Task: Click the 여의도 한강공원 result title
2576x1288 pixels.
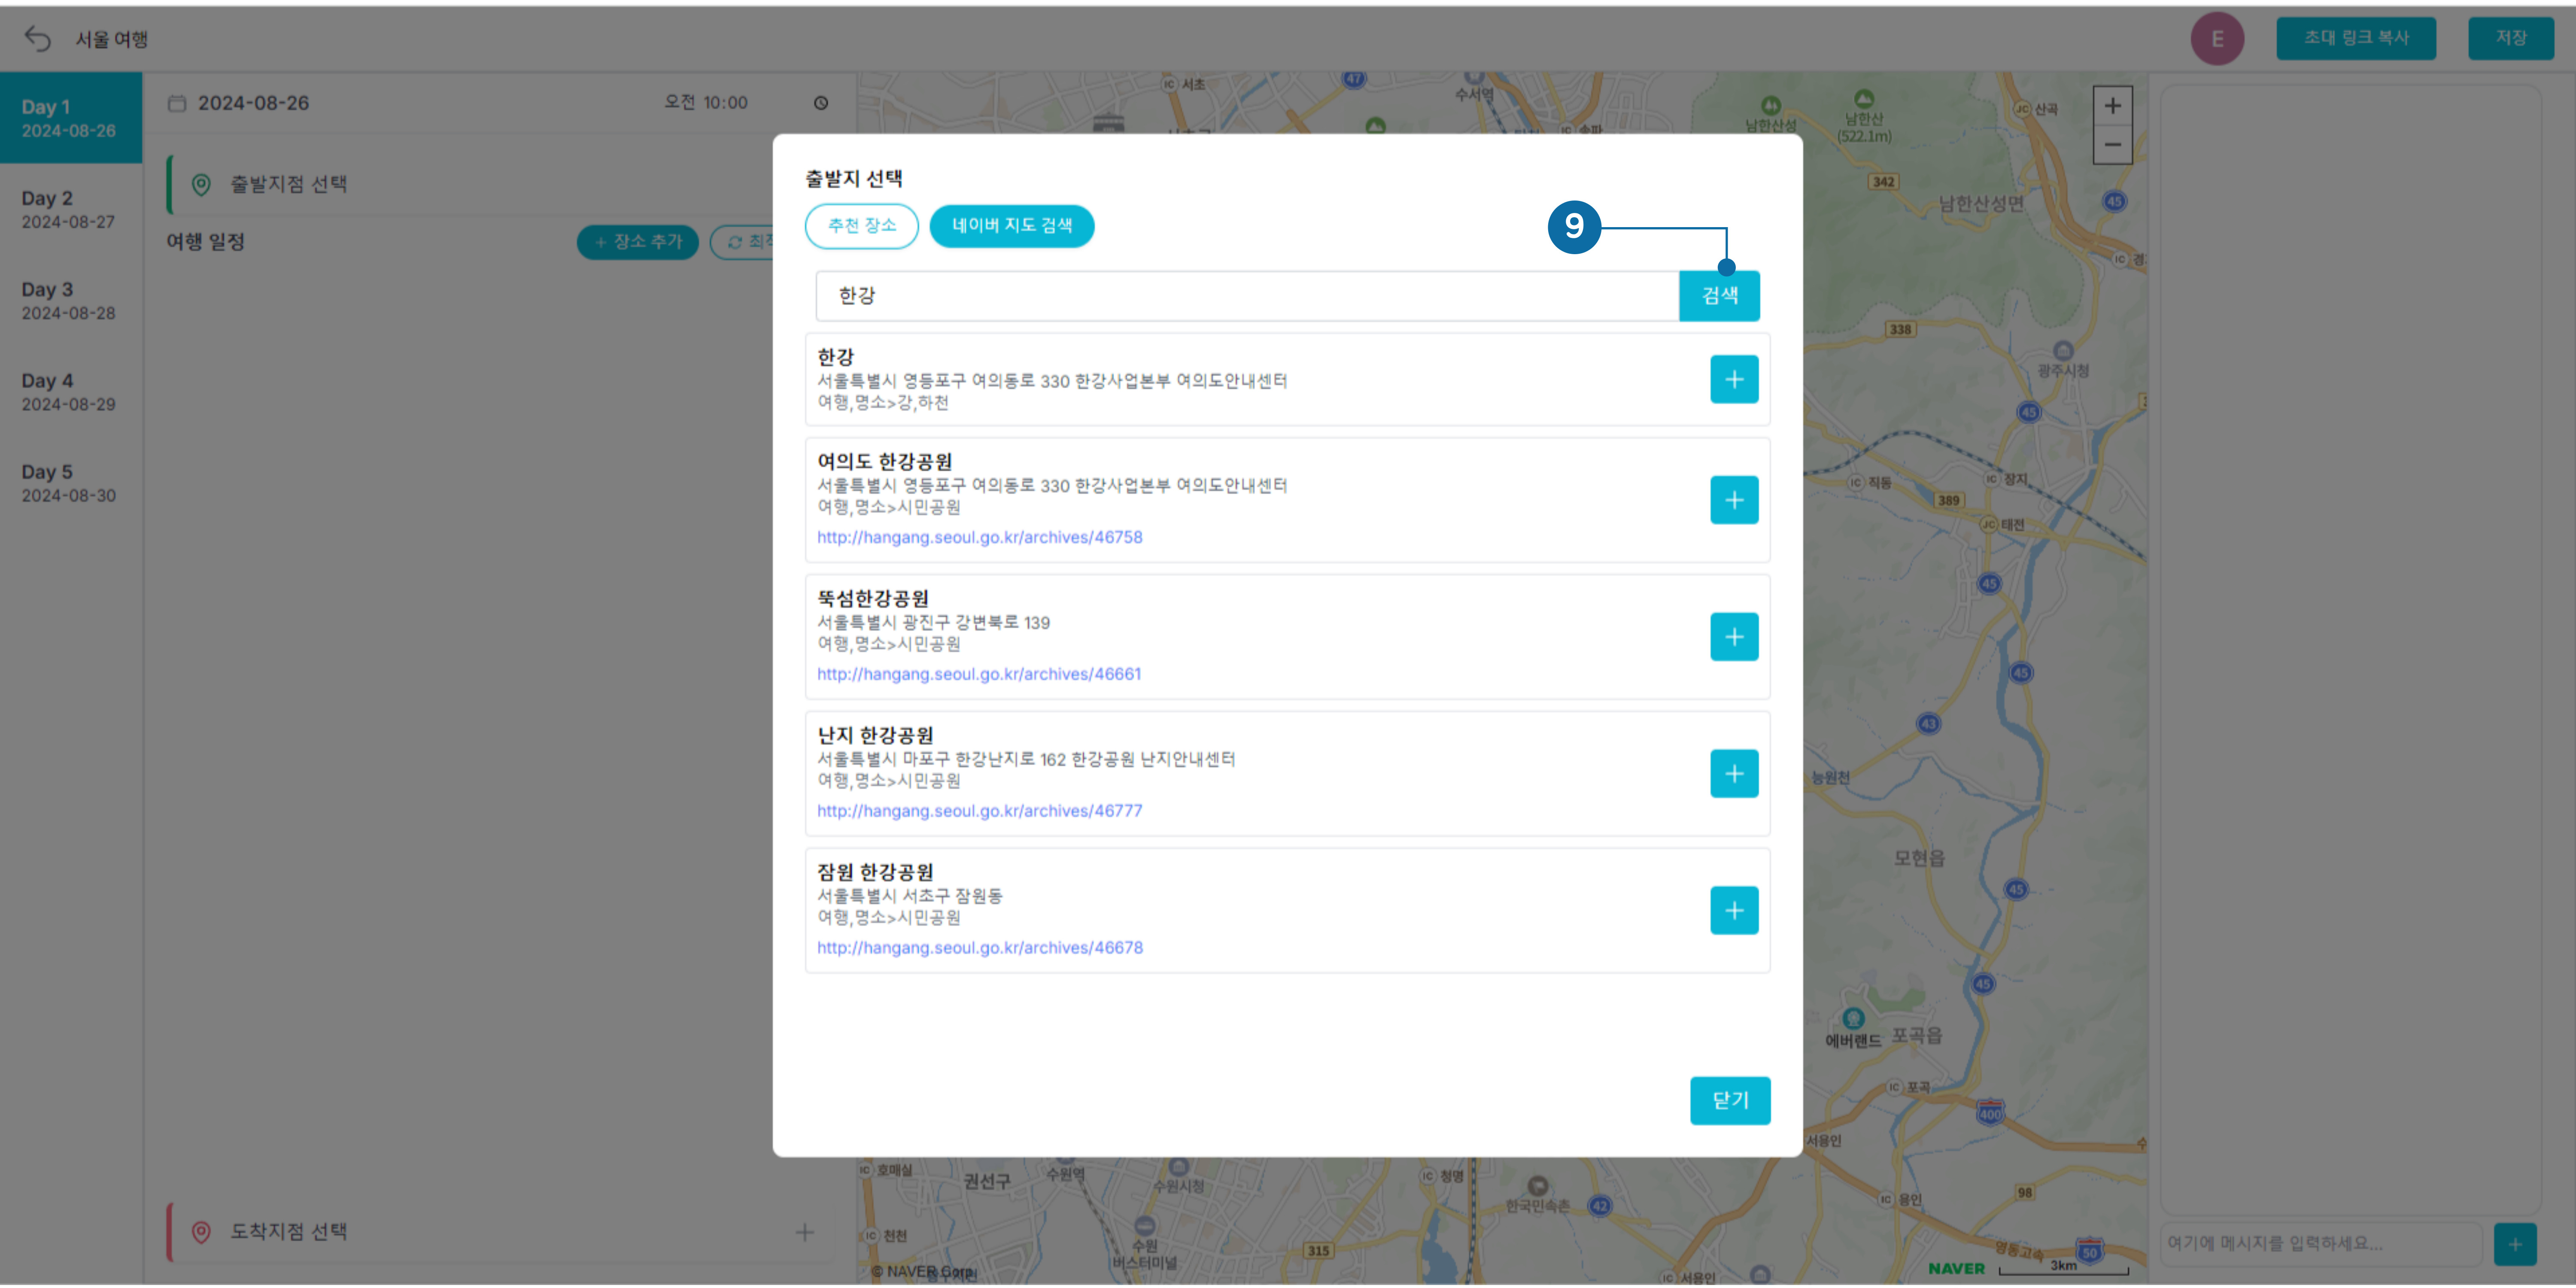Action: point(885,461)
